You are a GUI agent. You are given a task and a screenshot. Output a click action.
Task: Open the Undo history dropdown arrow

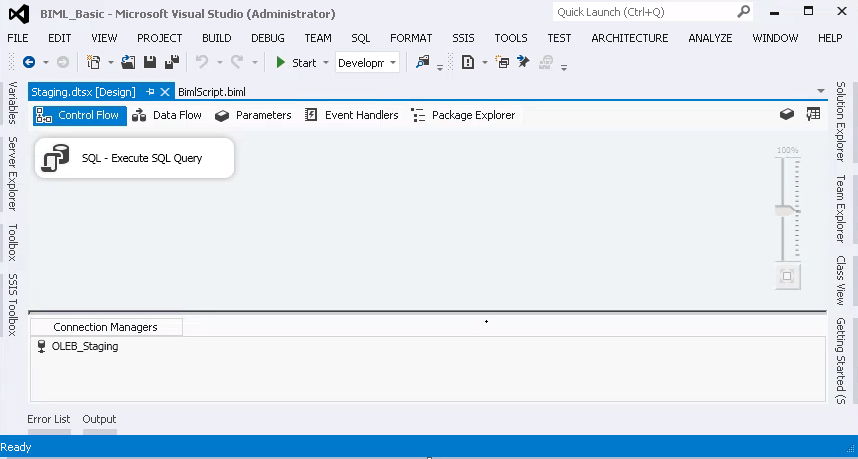point(219,63)
